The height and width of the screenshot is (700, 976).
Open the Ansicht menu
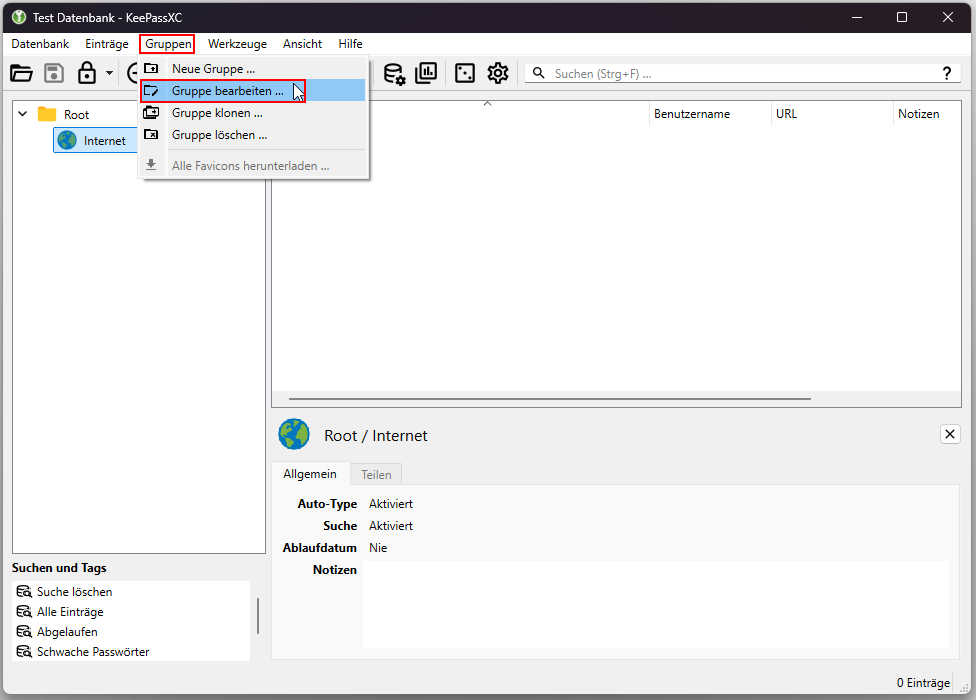[x=303, y=44]
